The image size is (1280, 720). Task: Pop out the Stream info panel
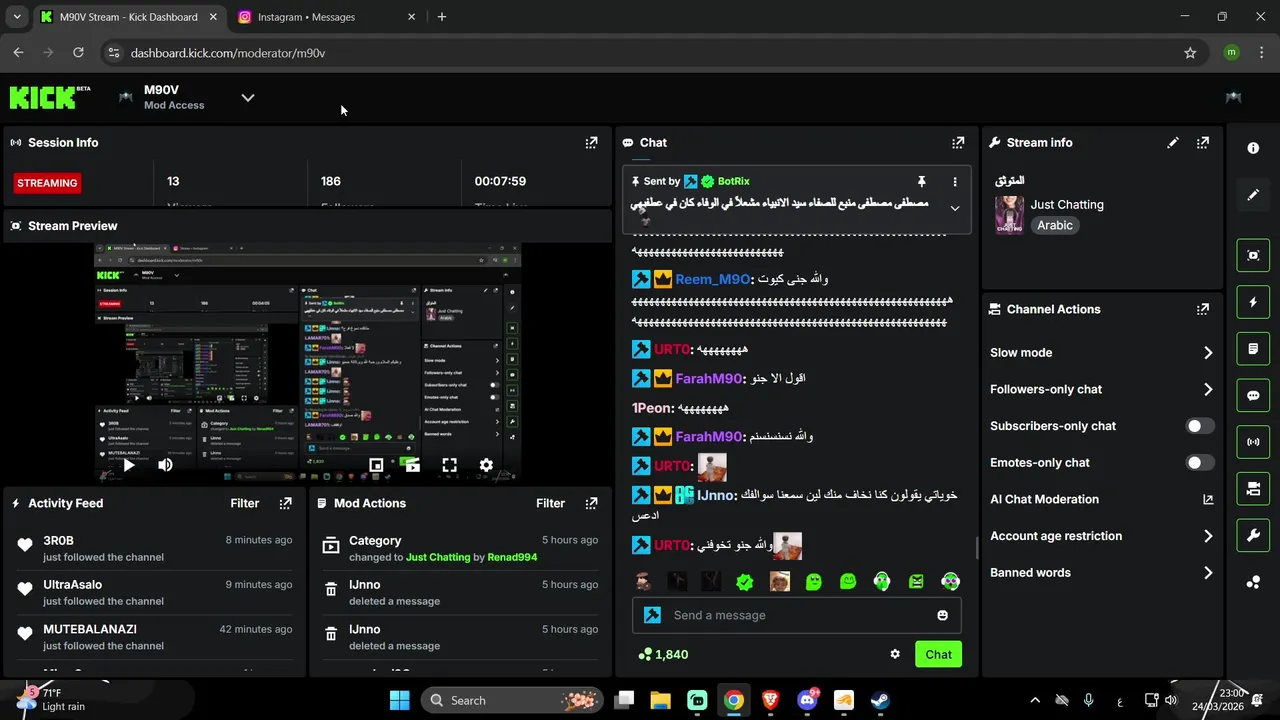[x=1203, y=143]
